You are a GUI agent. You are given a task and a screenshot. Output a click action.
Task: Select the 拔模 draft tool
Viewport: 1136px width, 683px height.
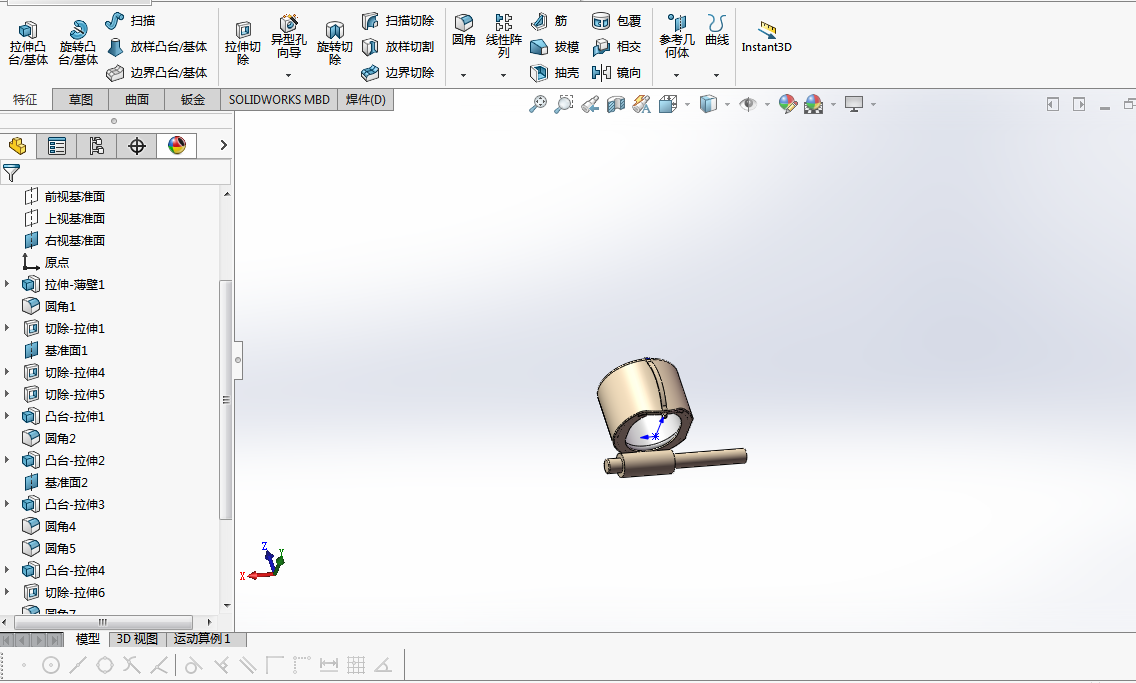pos(555,47)
